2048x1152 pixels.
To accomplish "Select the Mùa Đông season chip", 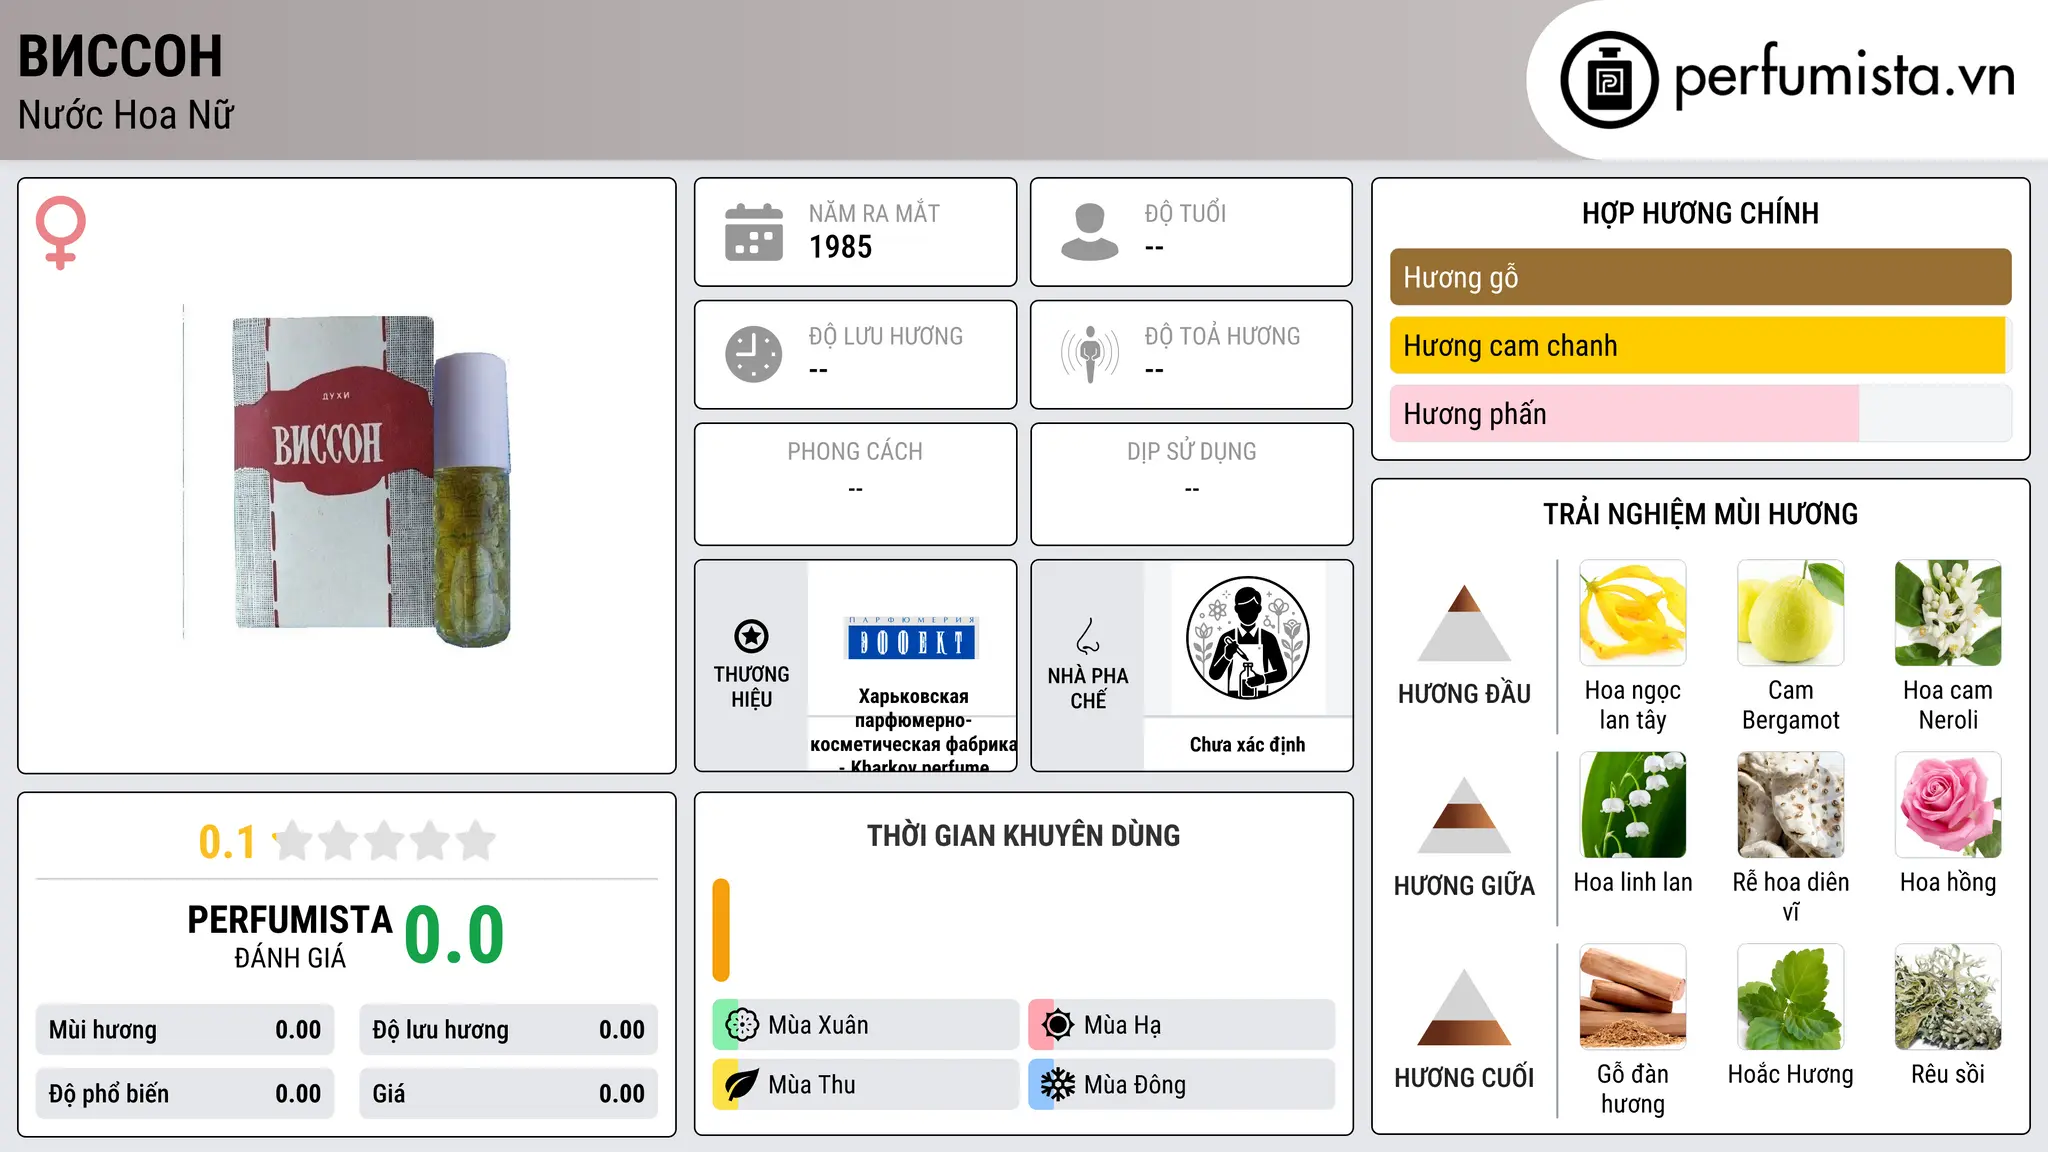I will point(1181,1085).
